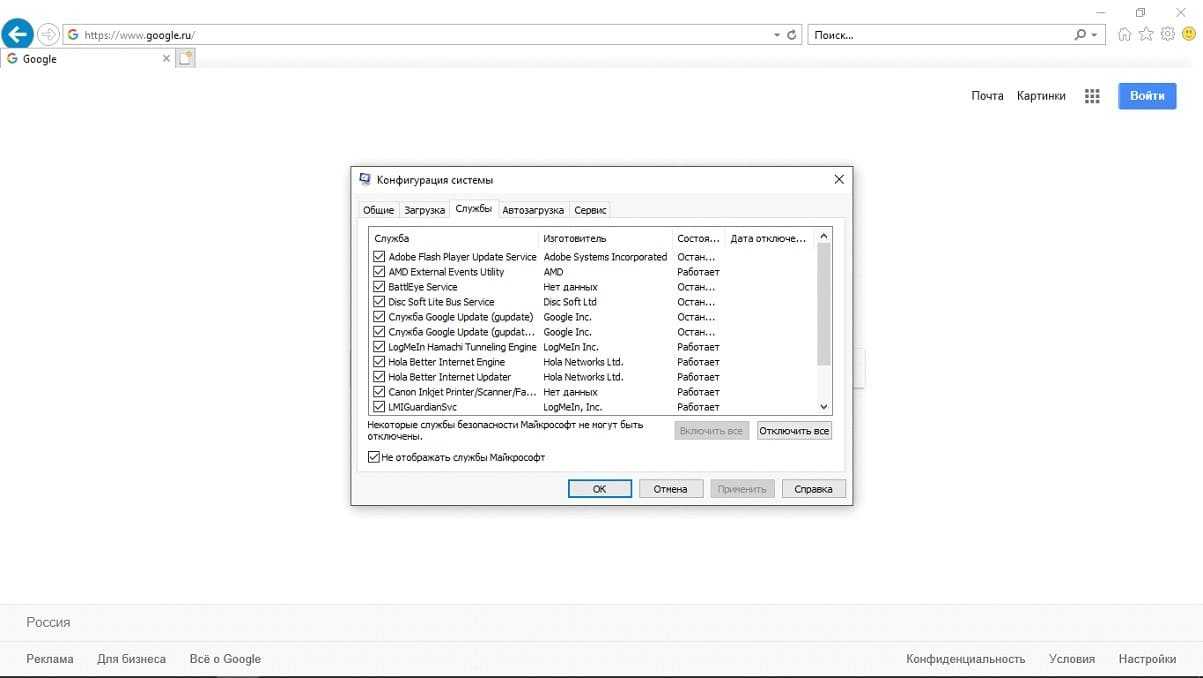Click the new tab button beside Google tab

[x=185, y=59]
